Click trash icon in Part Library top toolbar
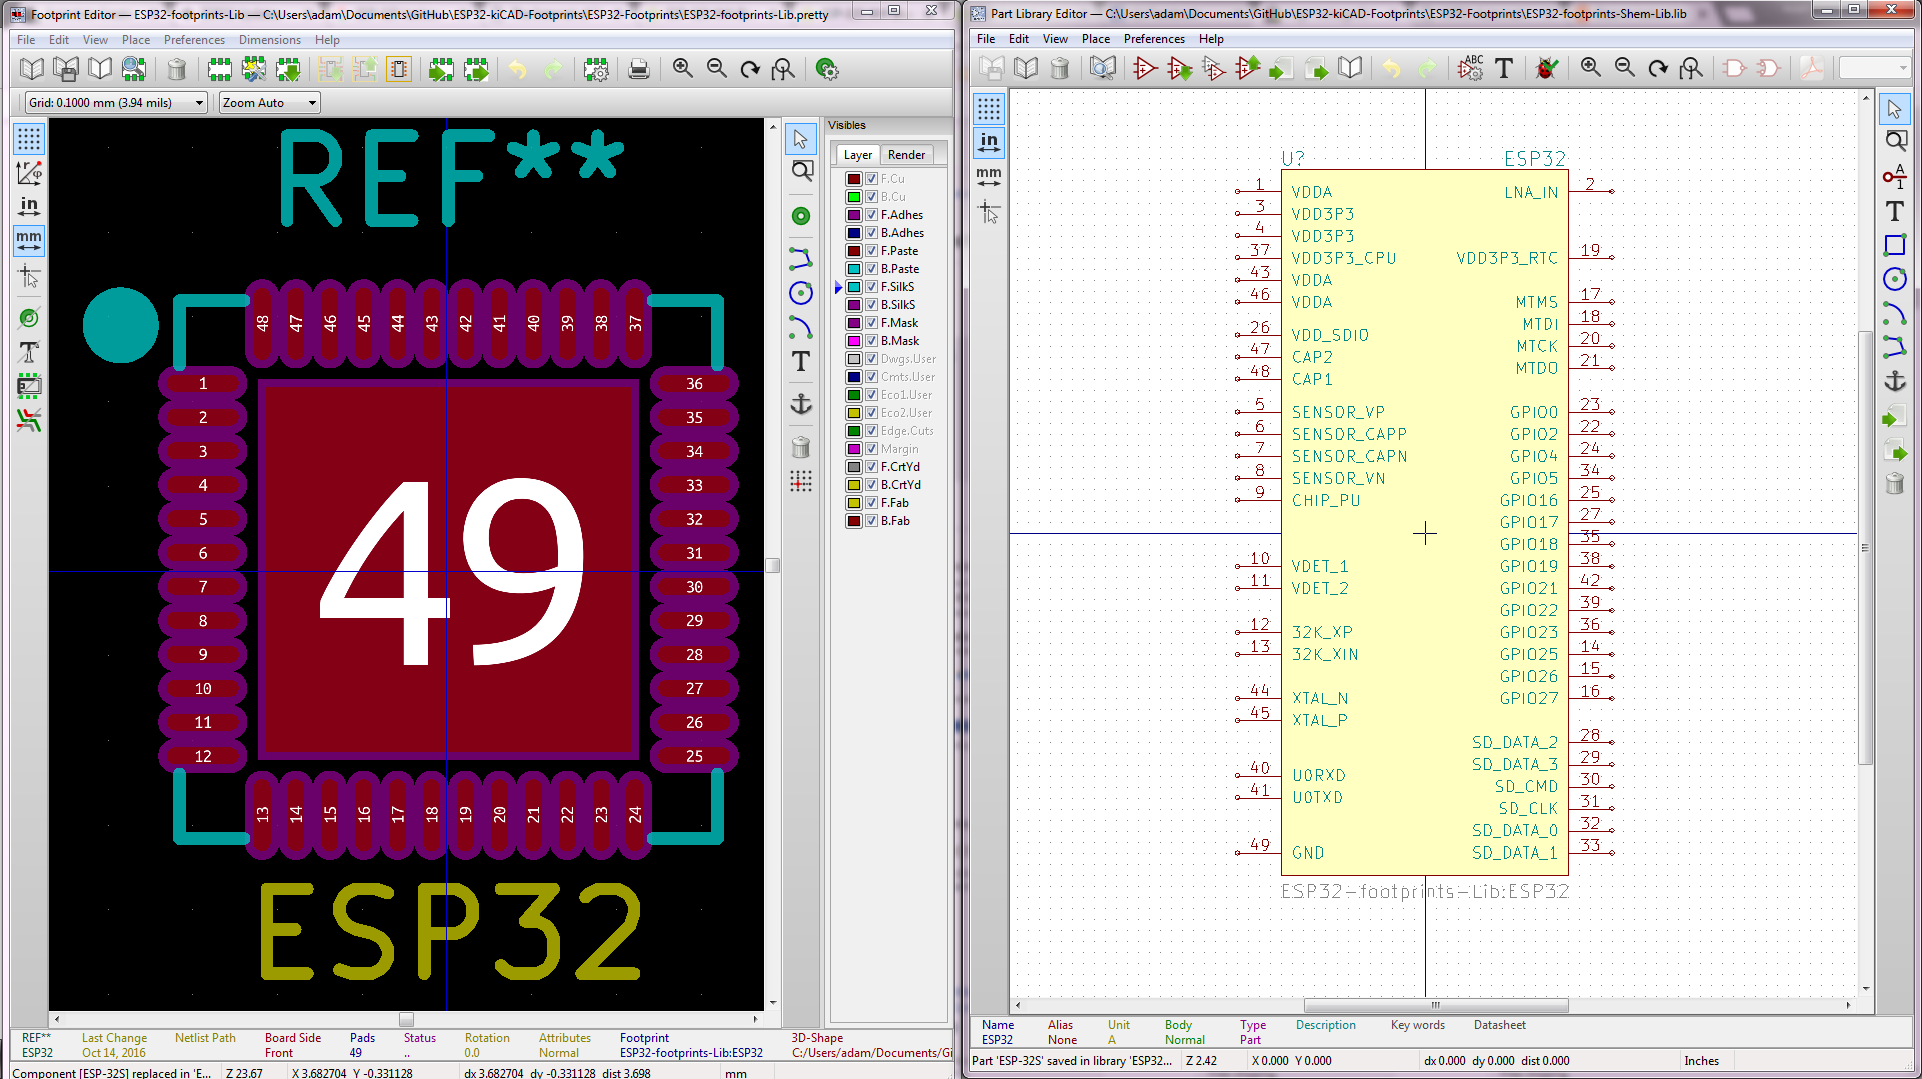 pyautogui.click(x=1060, y=68)
